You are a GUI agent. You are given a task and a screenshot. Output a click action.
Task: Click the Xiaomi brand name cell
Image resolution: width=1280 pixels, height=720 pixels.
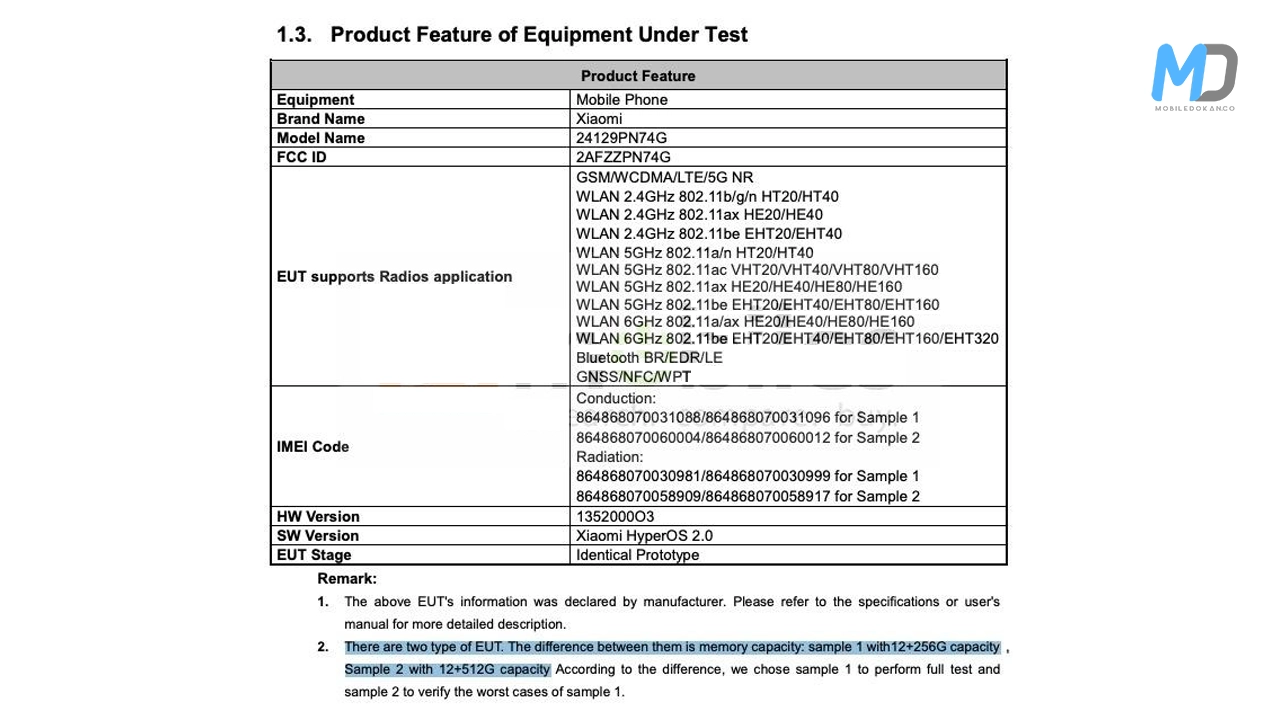pyautogui.click(x=599, y=119)
